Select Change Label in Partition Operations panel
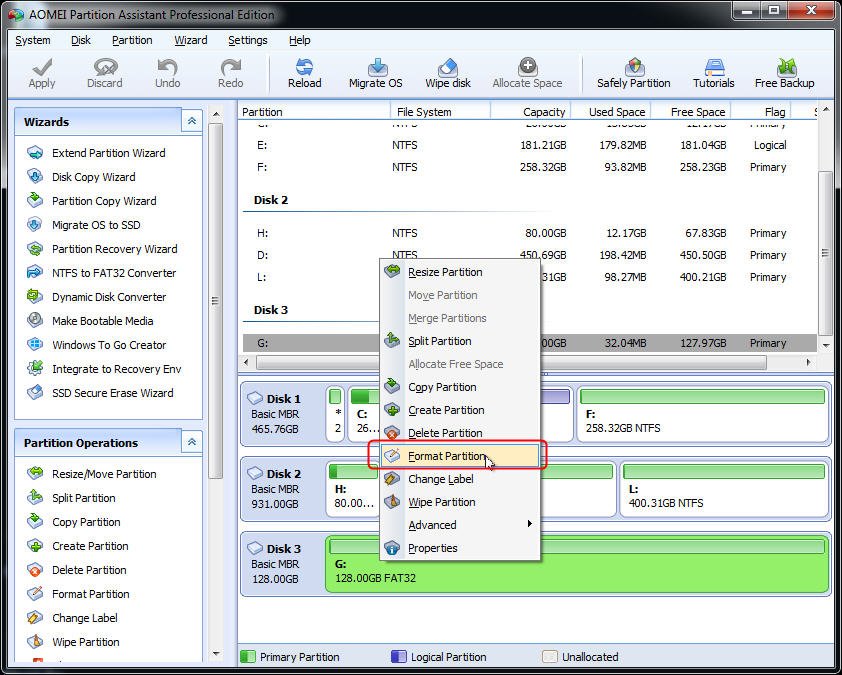 (x=72, y=618)
